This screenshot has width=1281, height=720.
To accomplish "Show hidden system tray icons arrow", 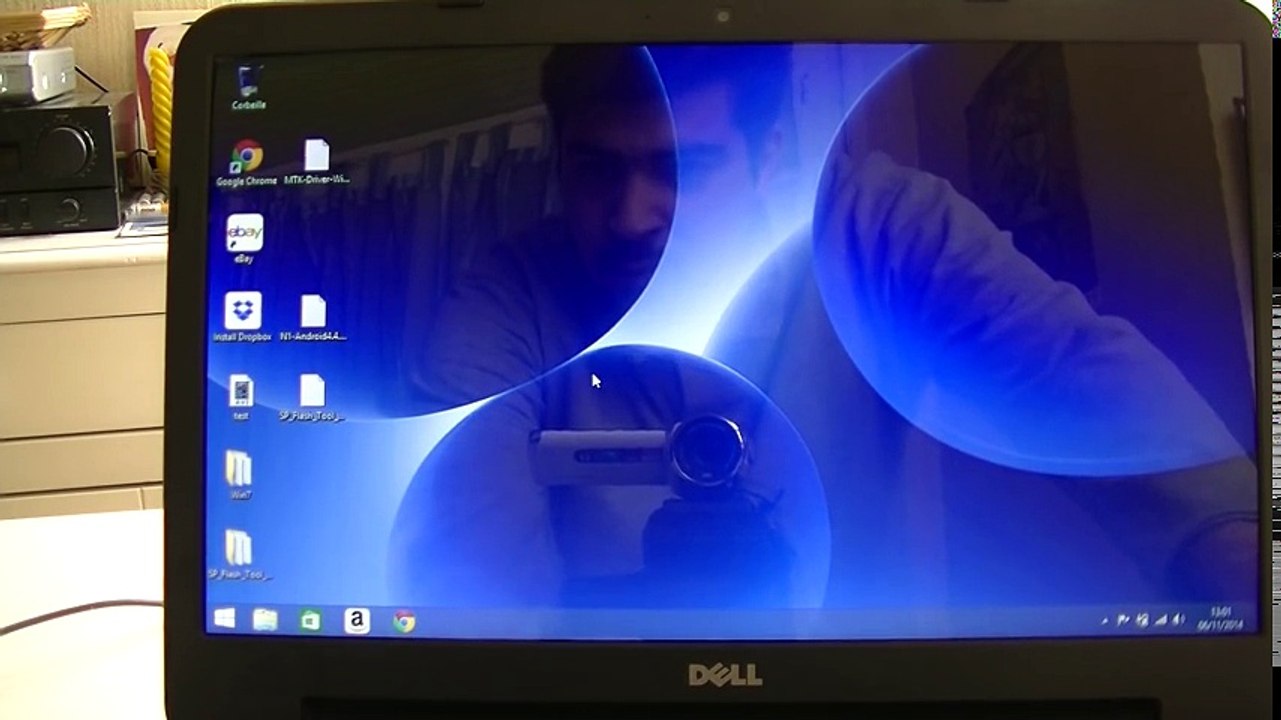I will tap(1105, 620).
